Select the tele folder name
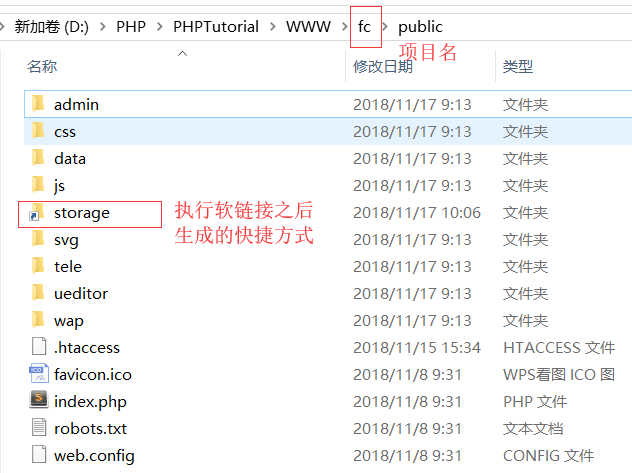The image size is (632, 473). pos(68,267)
